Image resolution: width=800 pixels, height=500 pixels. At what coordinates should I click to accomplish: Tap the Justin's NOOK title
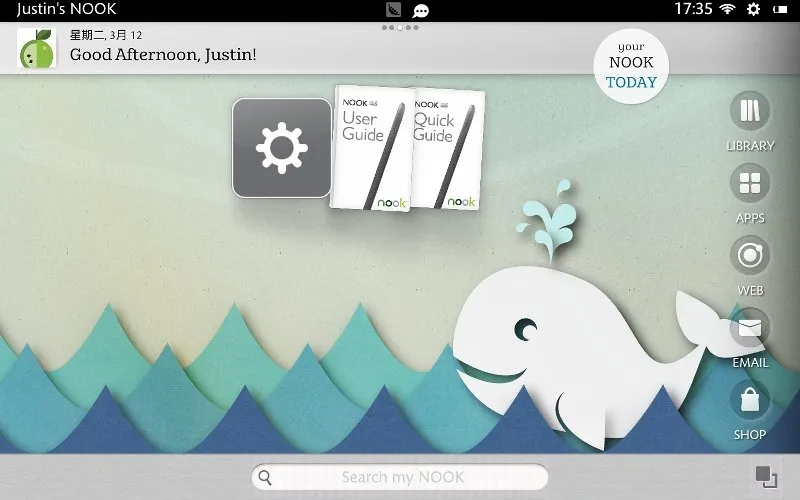[x=66, y=9]
